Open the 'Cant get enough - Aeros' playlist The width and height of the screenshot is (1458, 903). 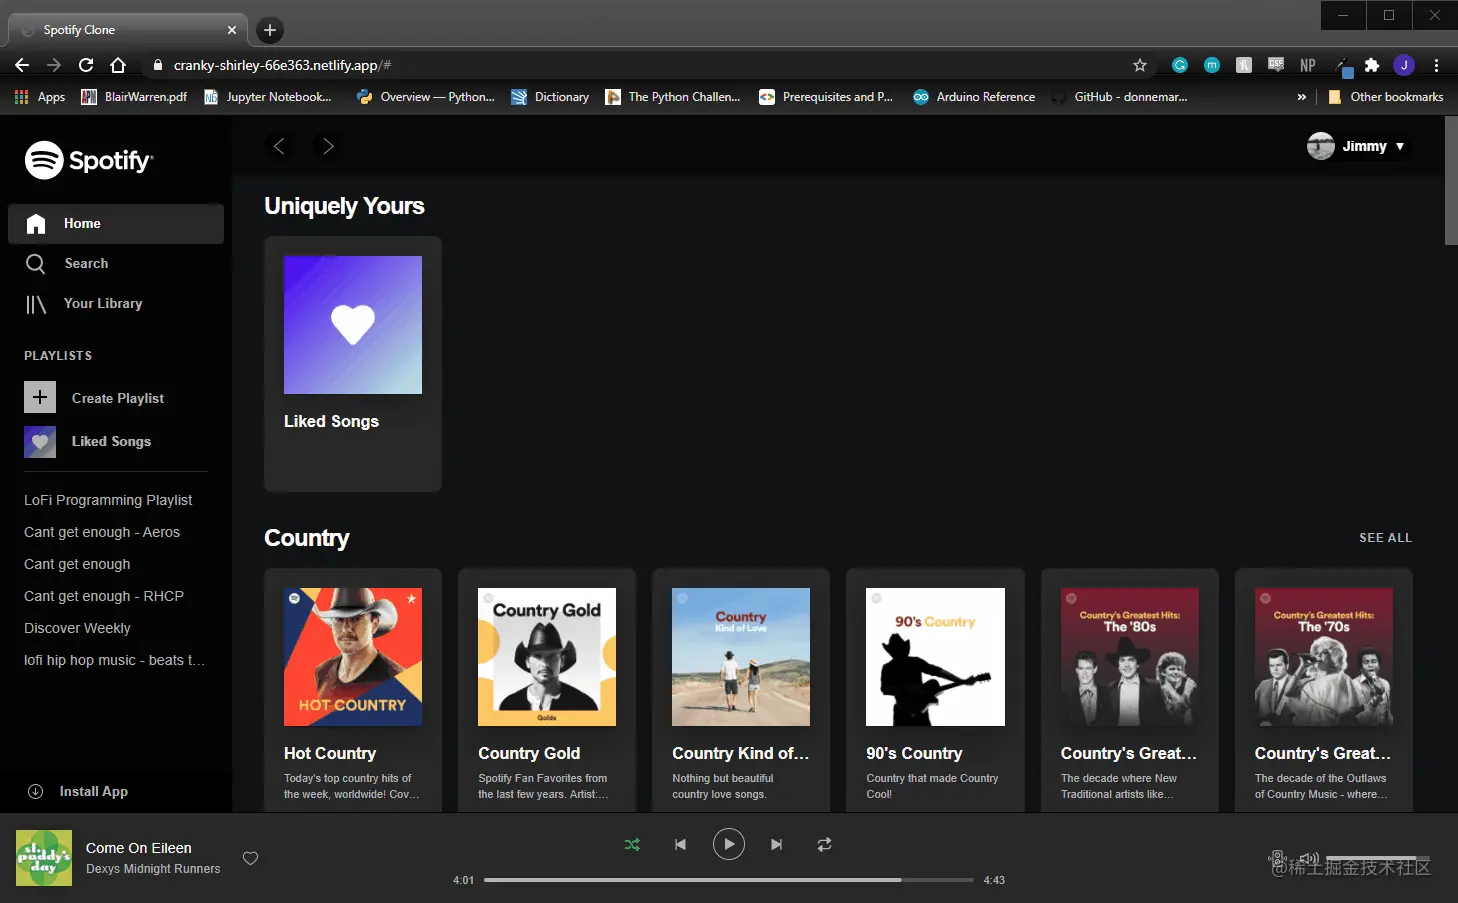(102, 532)
